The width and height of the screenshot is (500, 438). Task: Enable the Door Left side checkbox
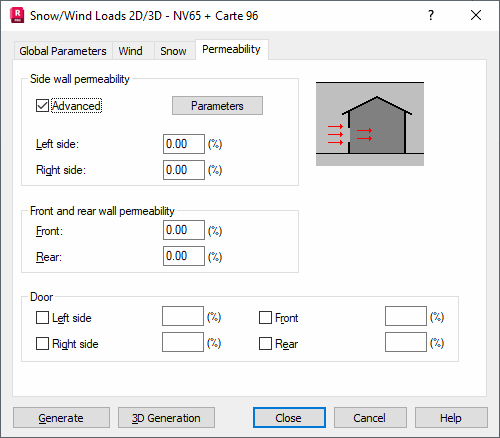click(x=42, y=318)
